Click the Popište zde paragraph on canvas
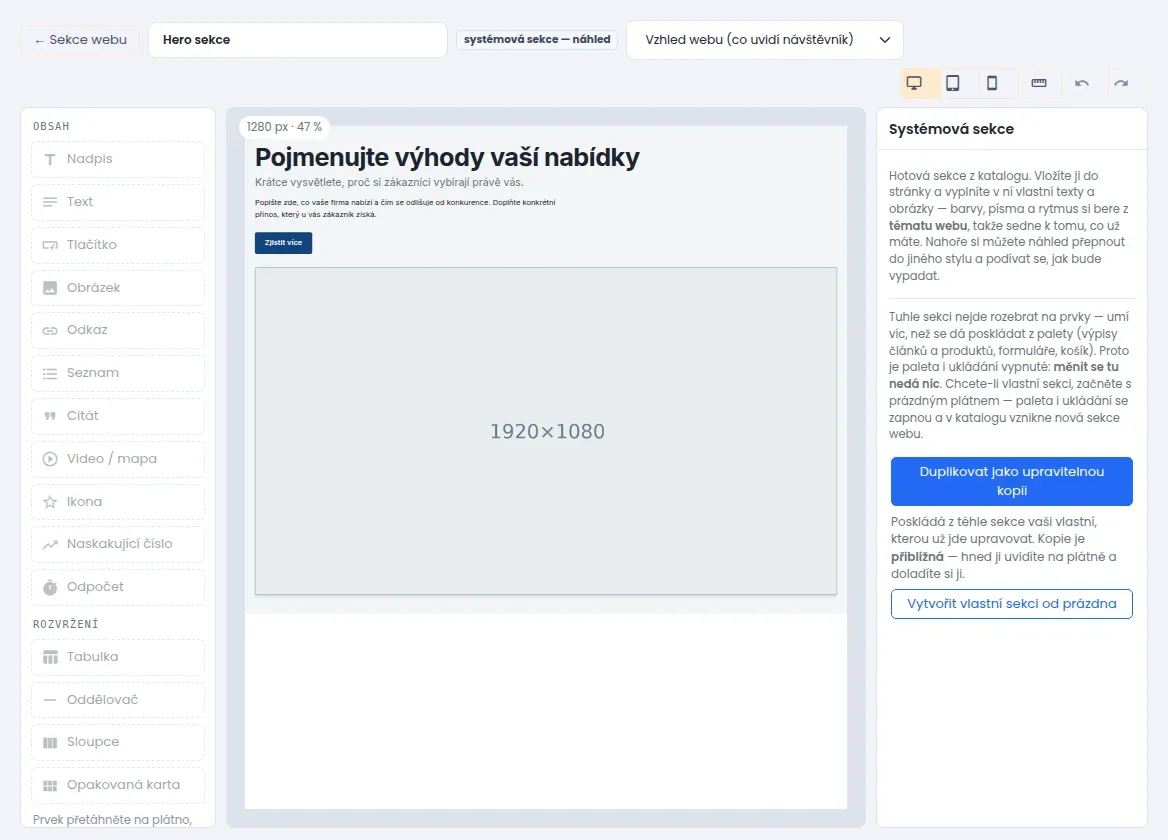This screenshot has height=840, width=1168. click(405, 209)
